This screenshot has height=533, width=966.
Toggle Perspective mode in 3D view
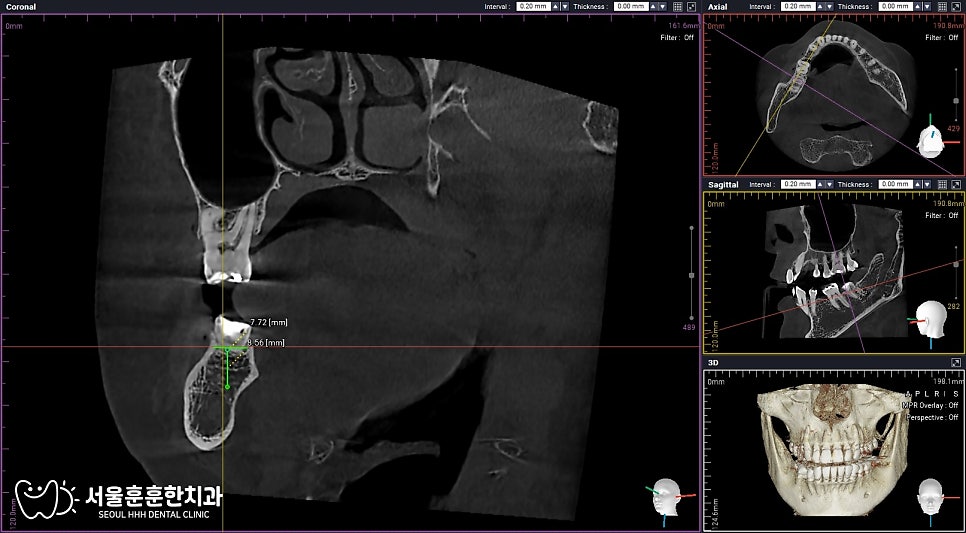933,417
